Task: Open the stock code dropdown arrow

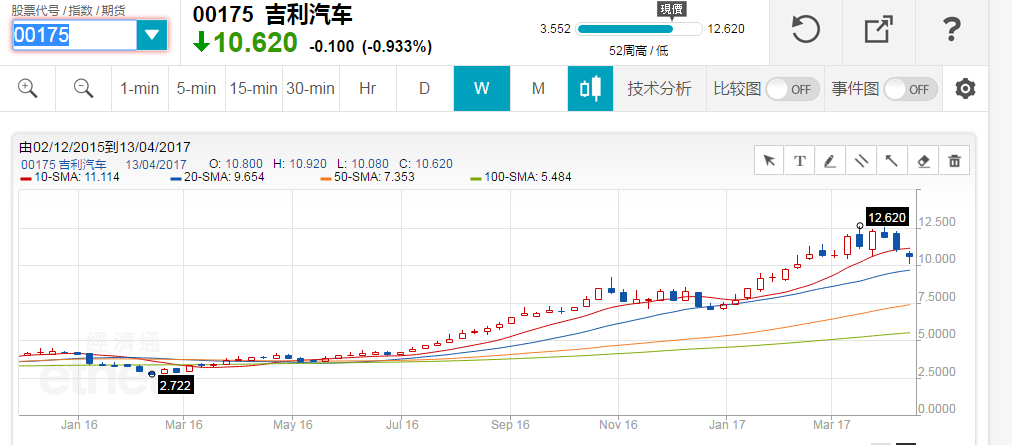Action: tap(152, 35)
